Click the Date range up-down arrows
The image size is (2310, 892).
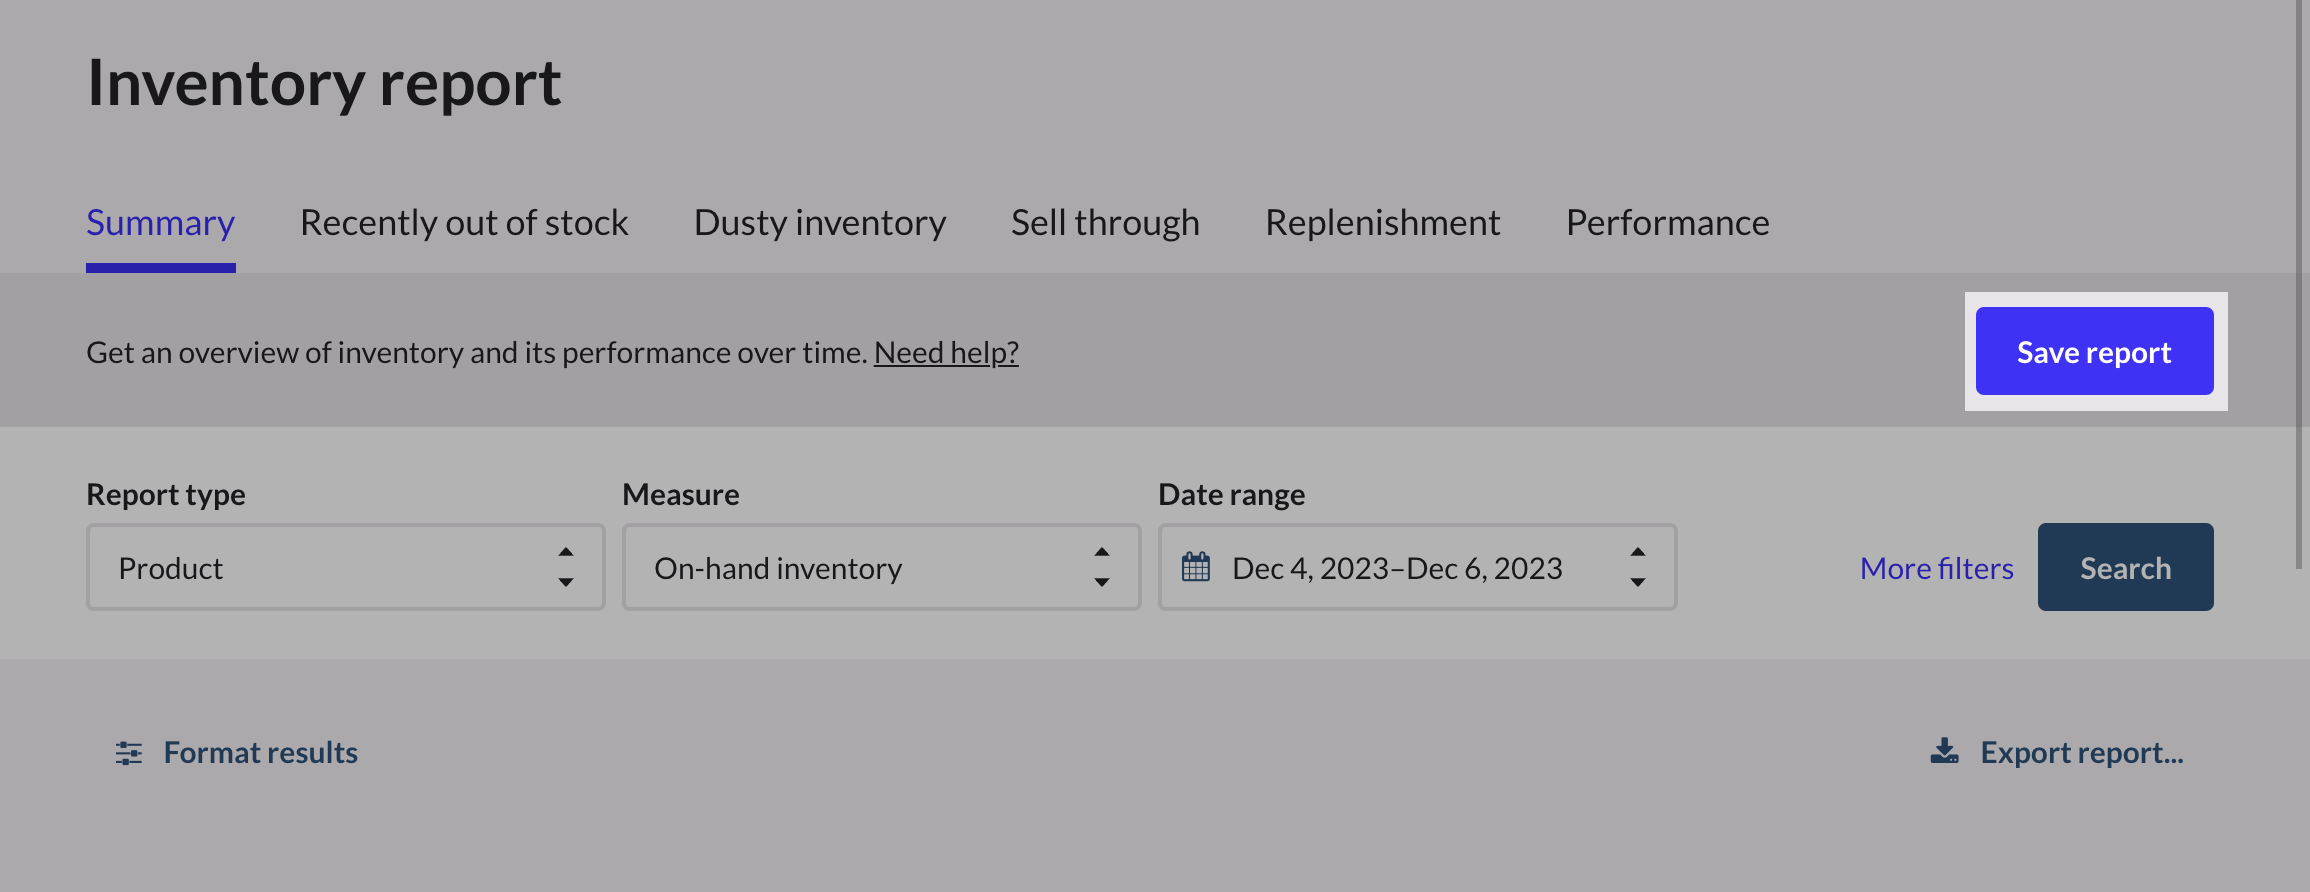(1638, 567)
